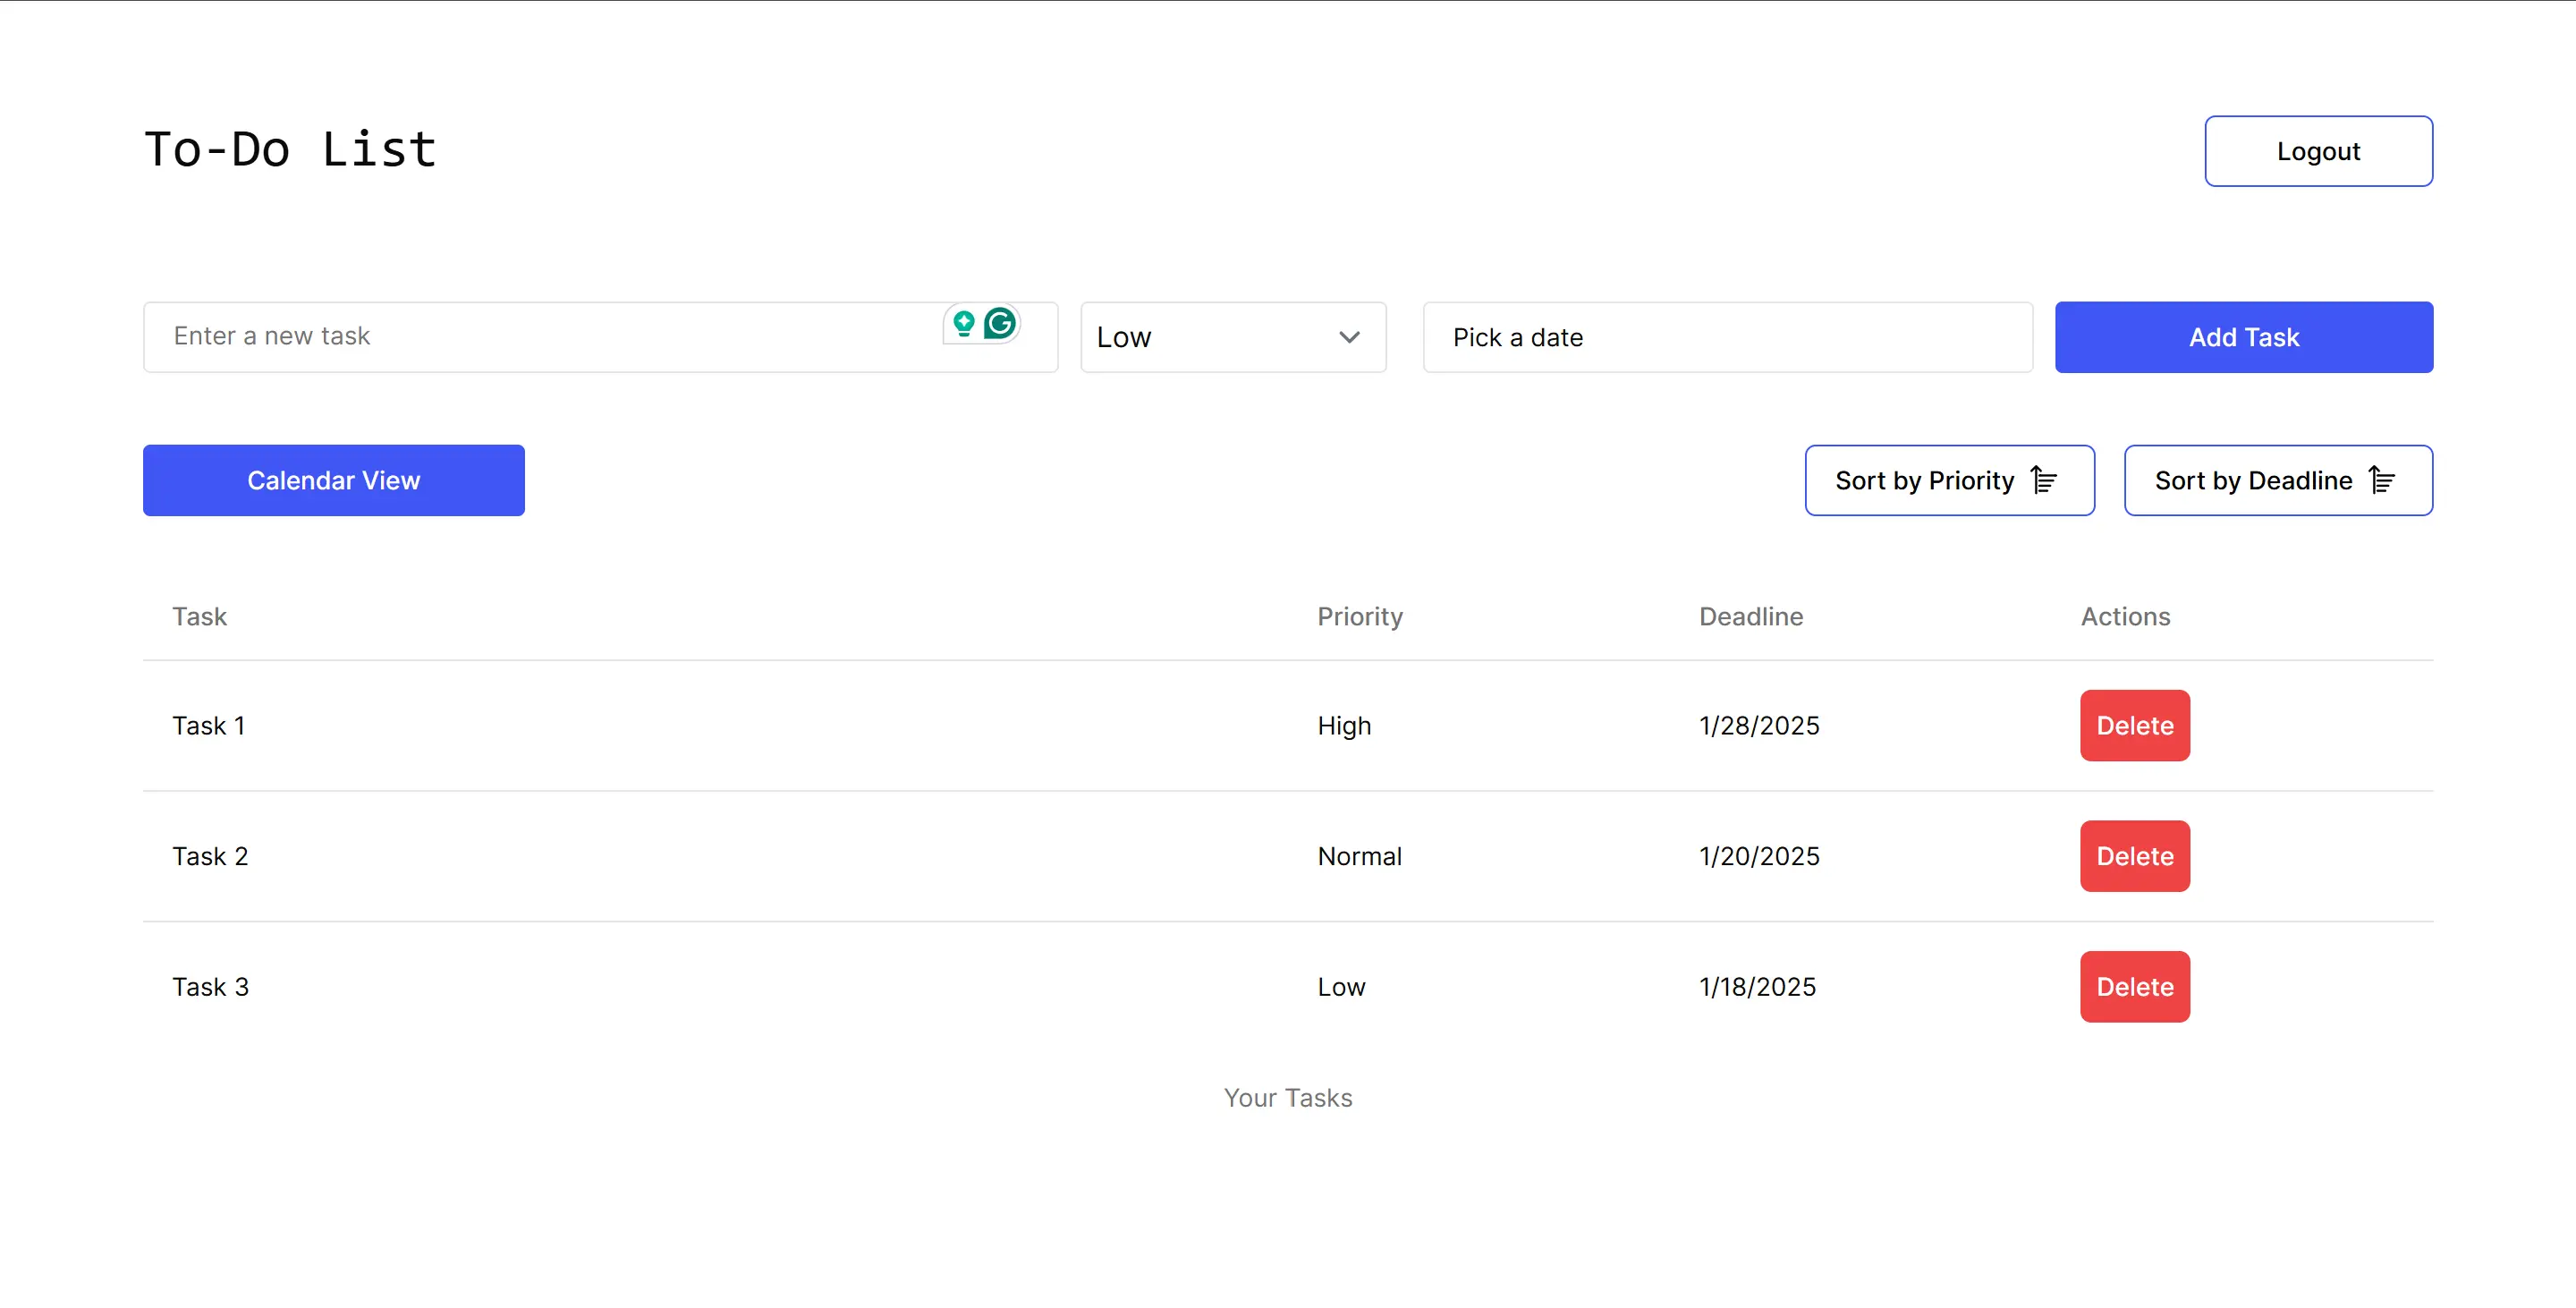Click sort icon on Sort by Priority

tap(2043, 480)
